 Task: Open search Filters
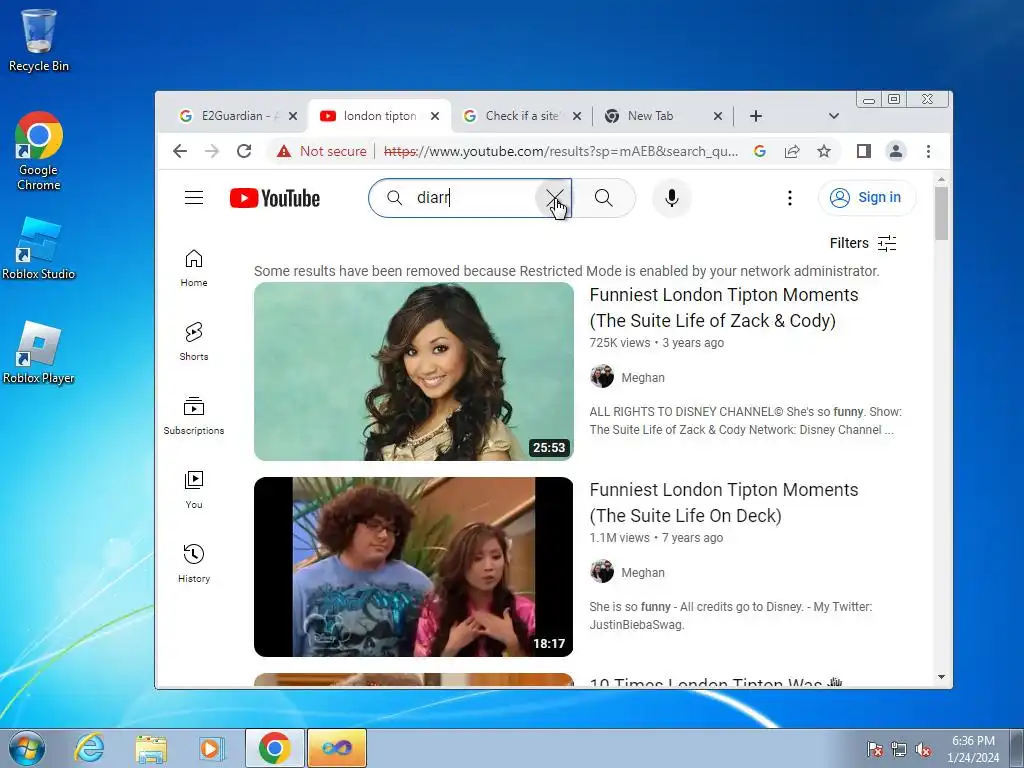coord(863,243)
